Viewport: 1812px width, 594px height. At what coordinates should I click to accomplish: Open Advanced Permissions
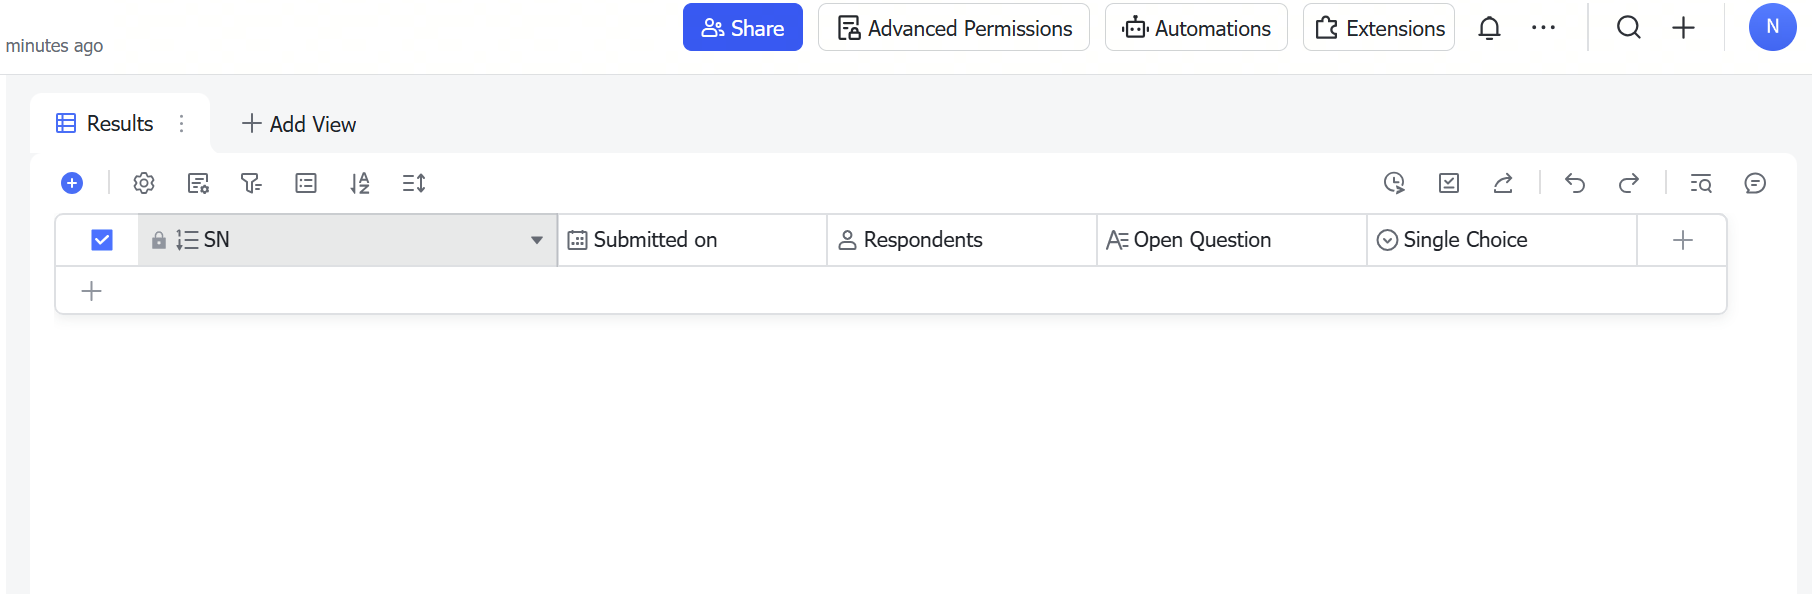point(954,28)
